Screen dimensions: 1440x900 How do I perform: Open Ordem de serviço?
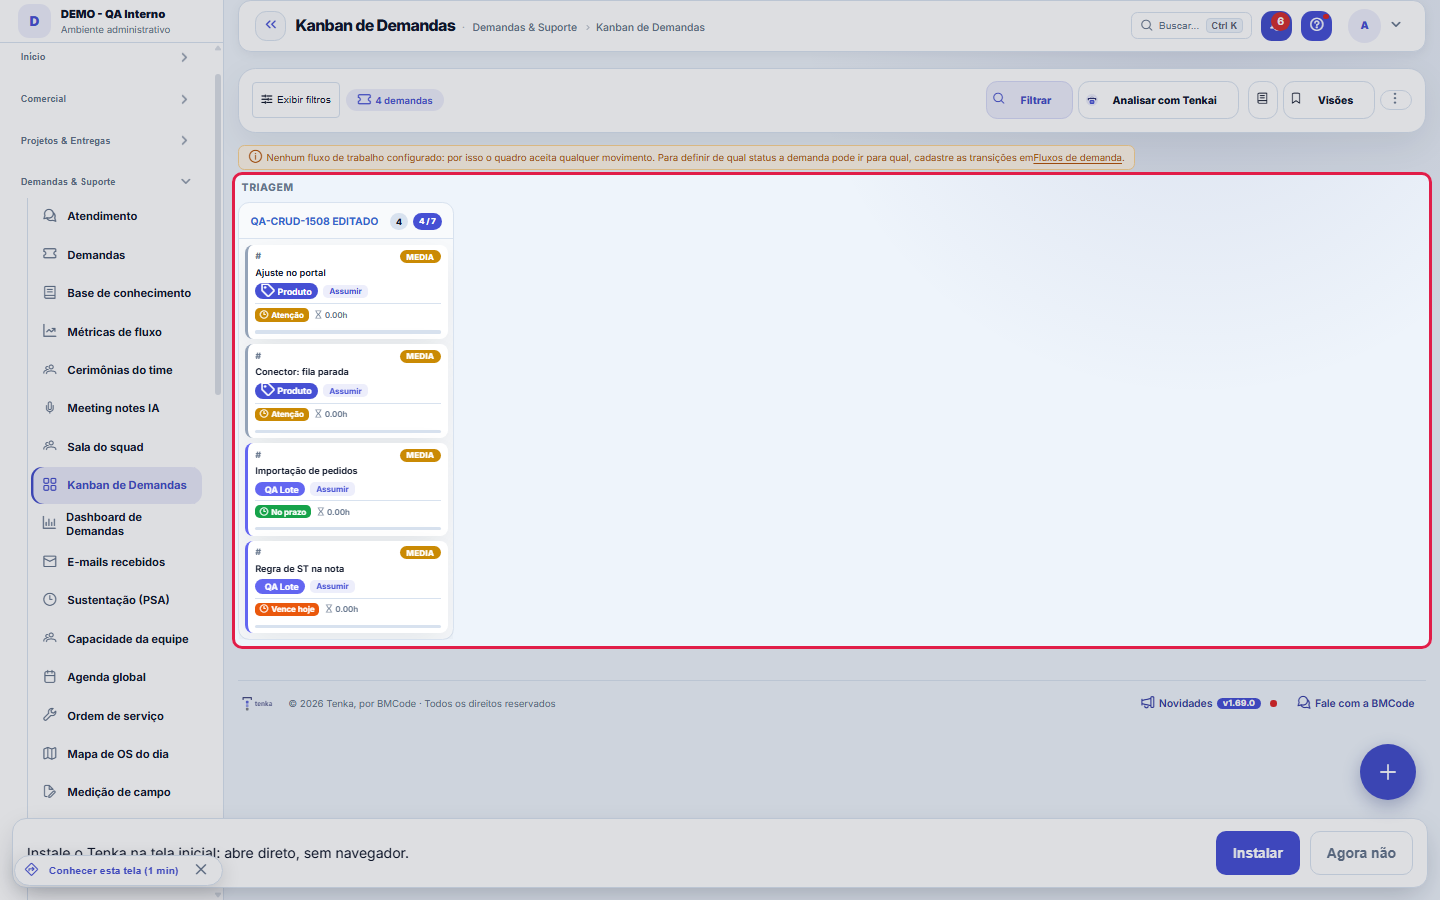tap(115, 716)
